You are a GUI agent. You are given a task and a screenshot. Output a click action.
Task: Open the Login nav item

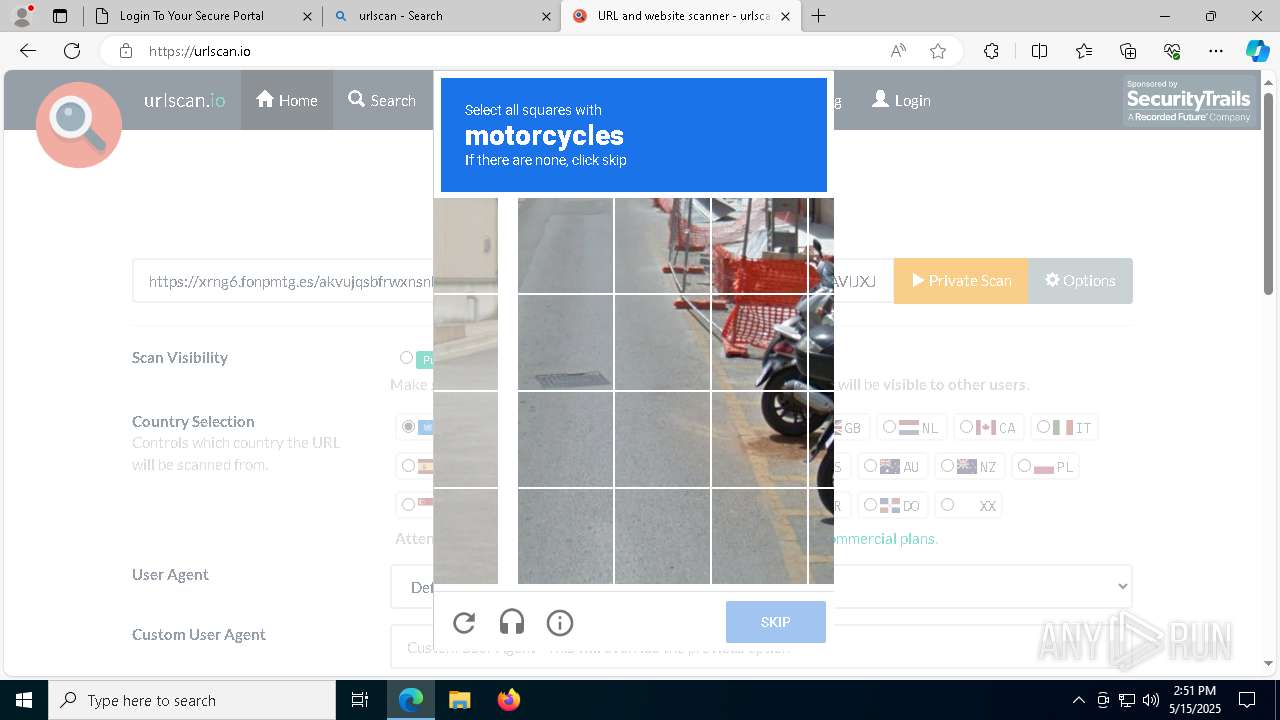[901, 100]
